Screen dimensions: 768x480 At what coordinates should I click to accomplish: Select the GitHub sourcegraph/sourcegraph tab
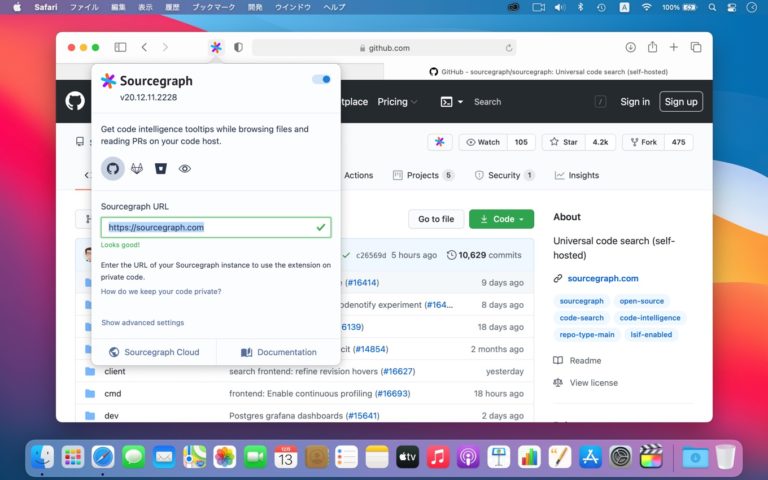[548, 72]
